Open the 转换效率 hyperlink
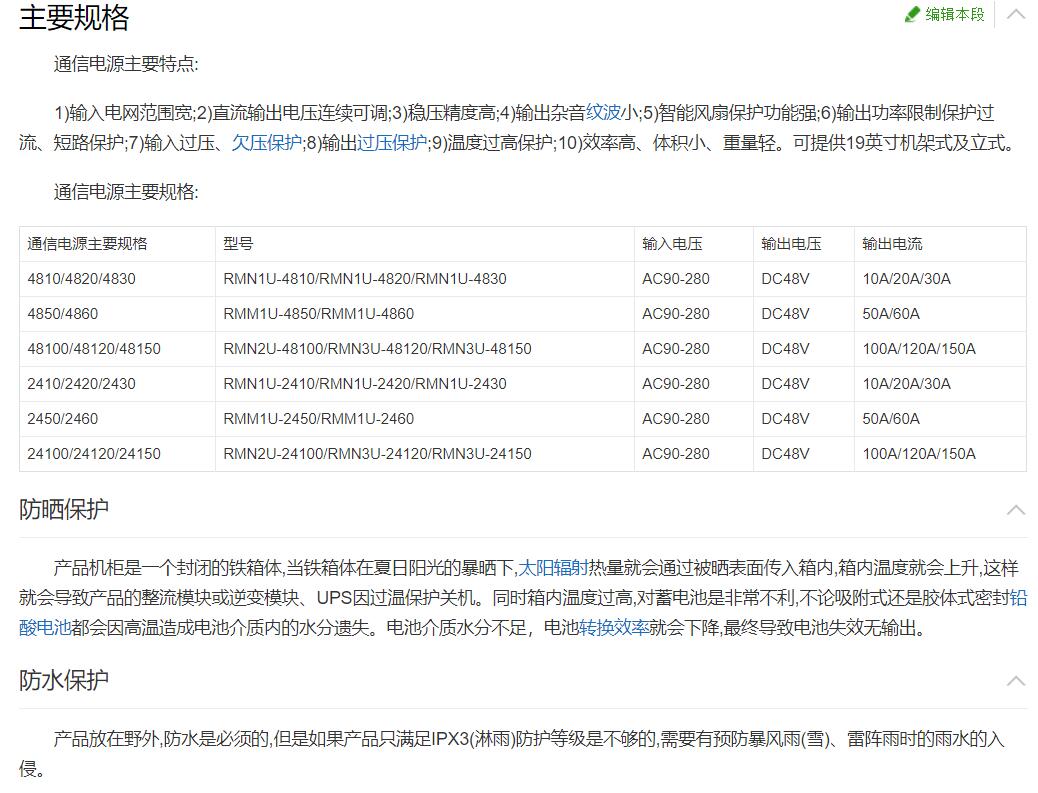The height and width of the screenshot is (793, 1038). pyautogui.click(x=613, y=628)
